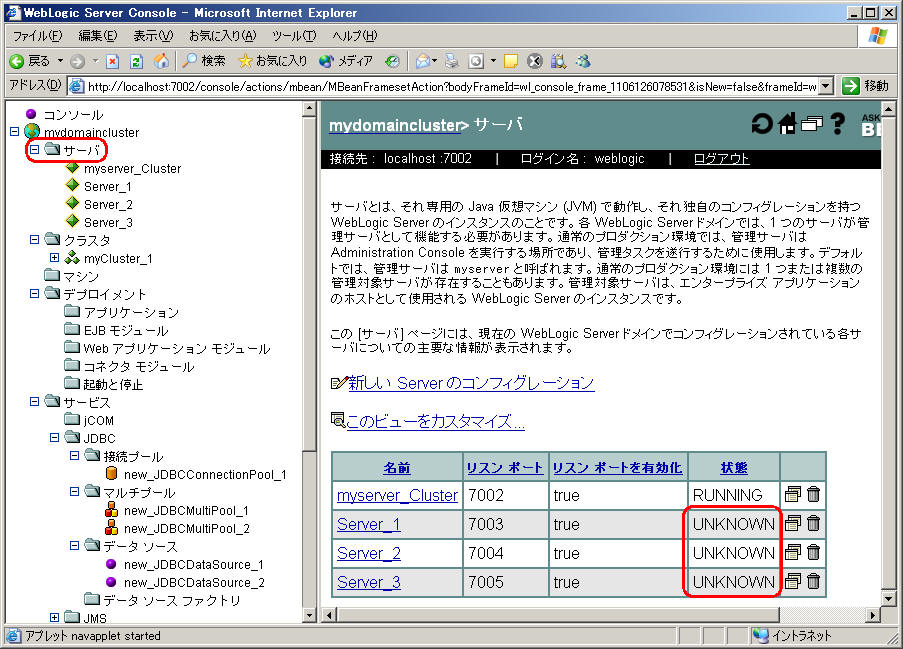
Task: Click the home icon in console header
Action: [788, 124]
